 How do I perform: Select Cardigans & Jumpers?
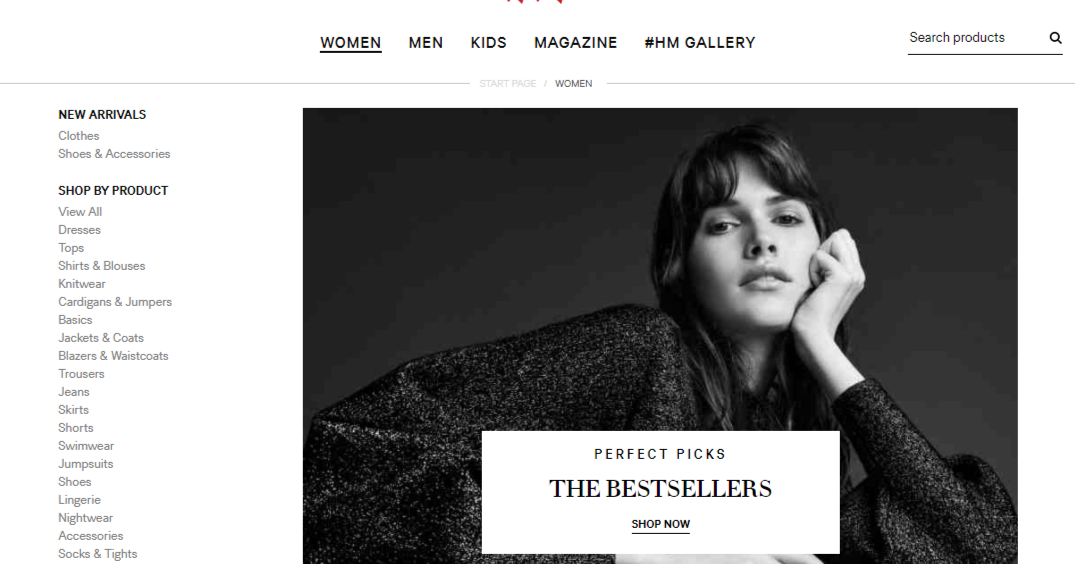coord(115,302)
